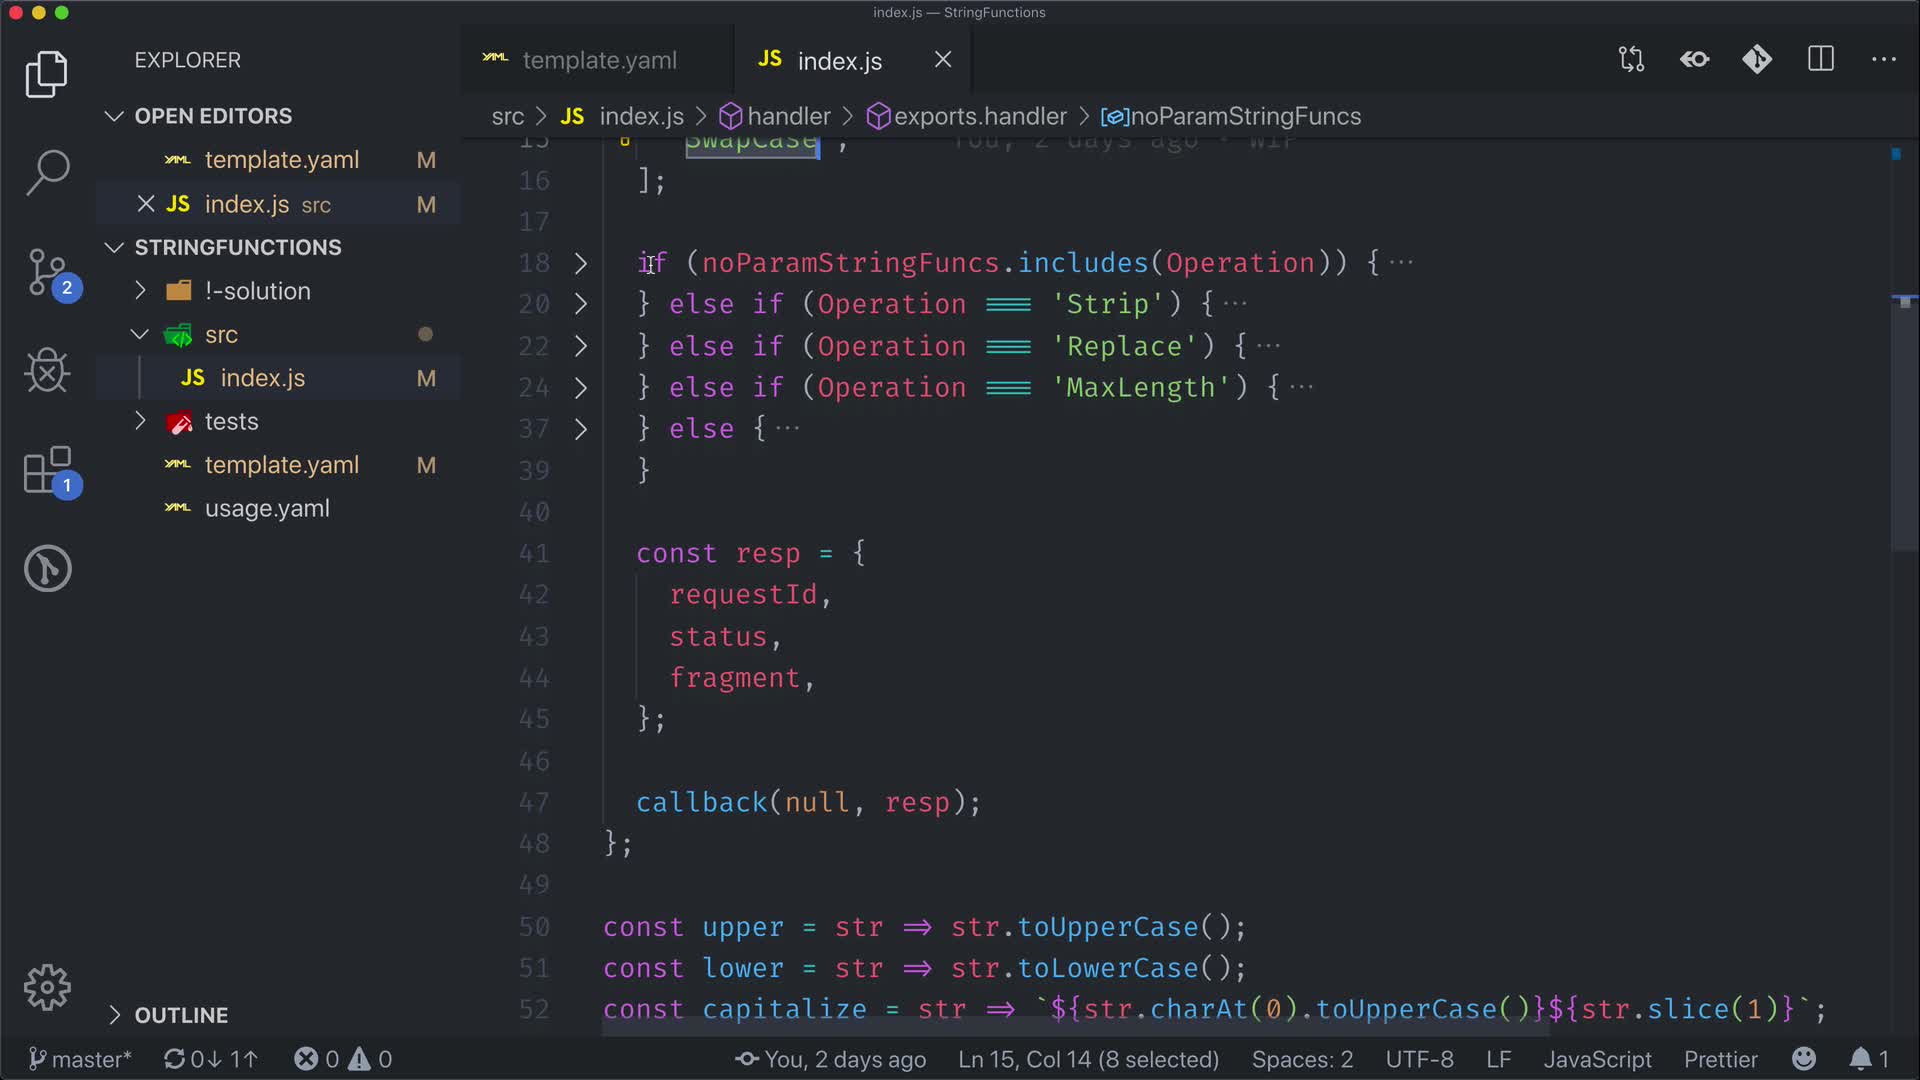
Task: Click the Manage gear icon
Action: 47,988
